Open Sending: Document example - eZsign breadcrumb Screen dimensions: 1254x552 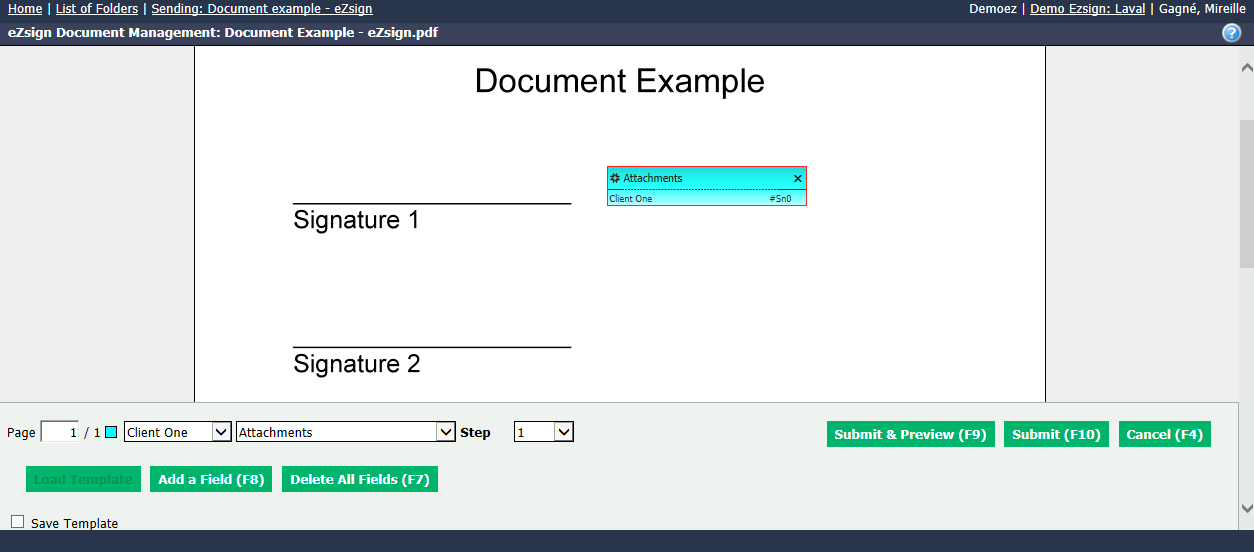[262, 9]
